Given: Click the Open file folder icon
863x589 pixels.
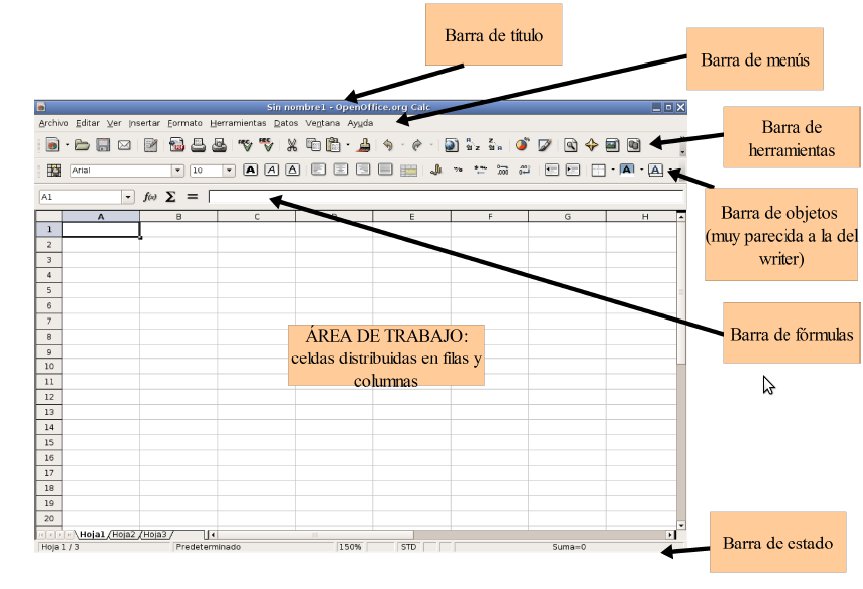Looking at the screenshot, I should pos(83,146).
